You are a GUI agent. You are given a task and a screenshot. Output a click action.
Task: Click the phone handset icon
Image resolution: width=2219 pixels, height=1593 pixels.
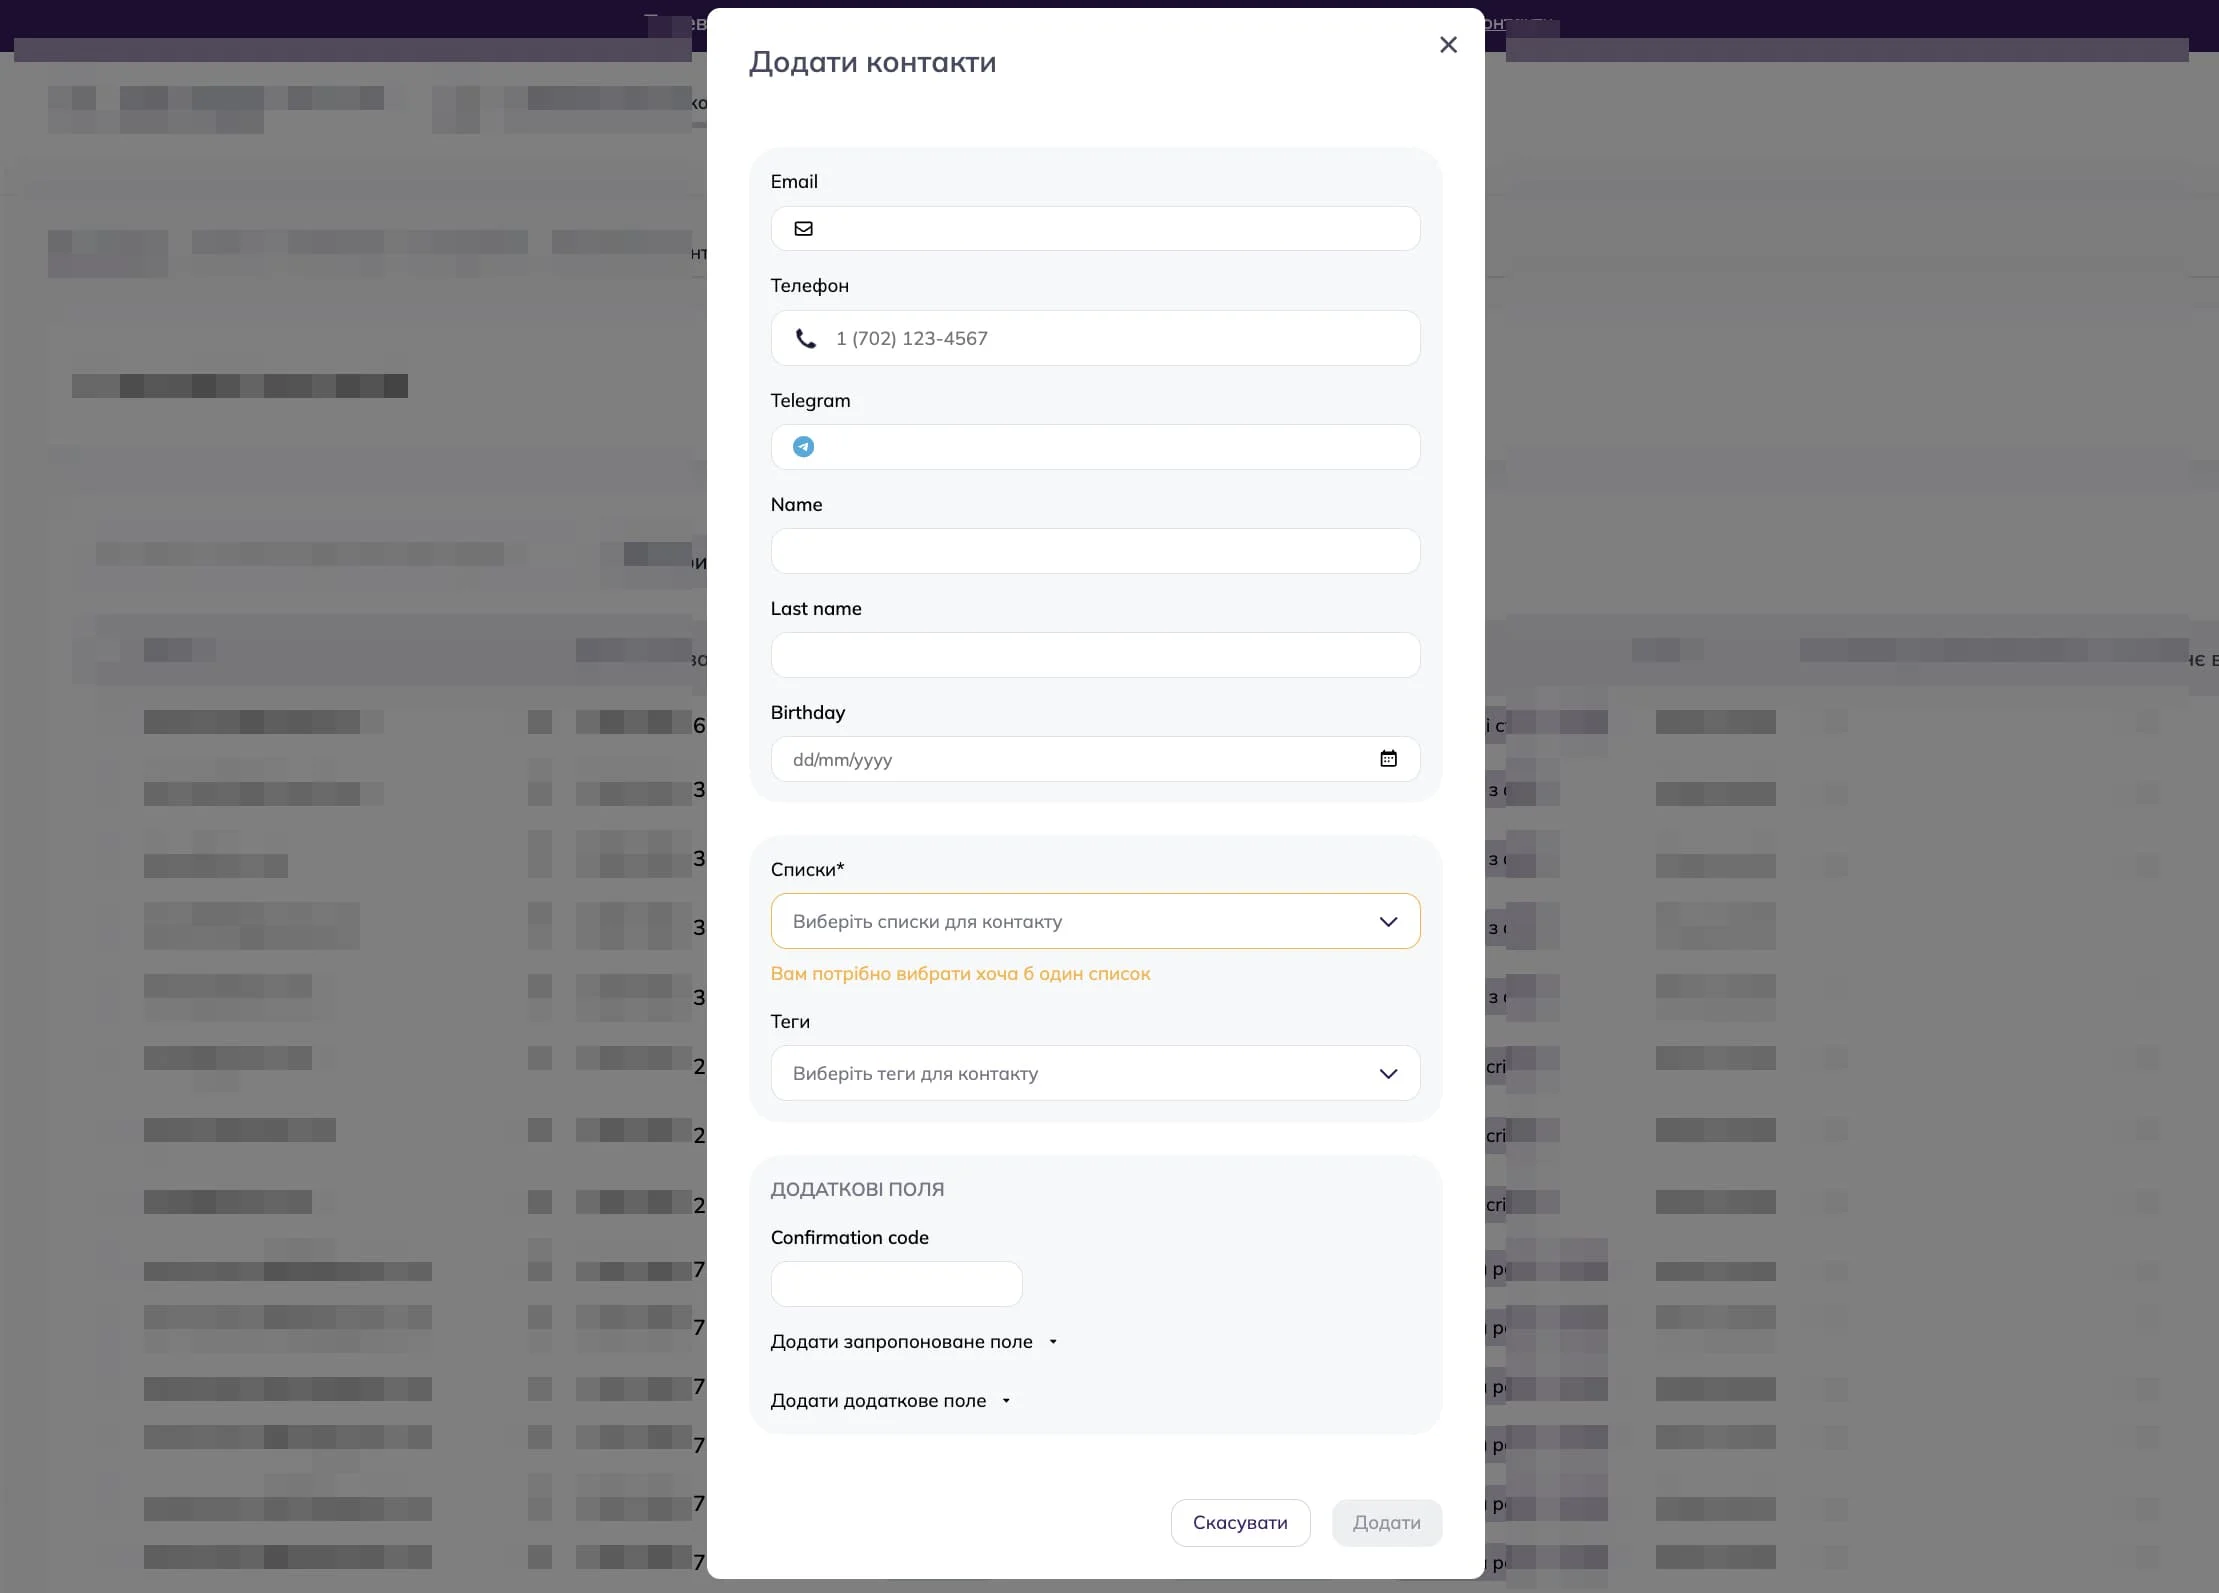[x=805, y=338]
